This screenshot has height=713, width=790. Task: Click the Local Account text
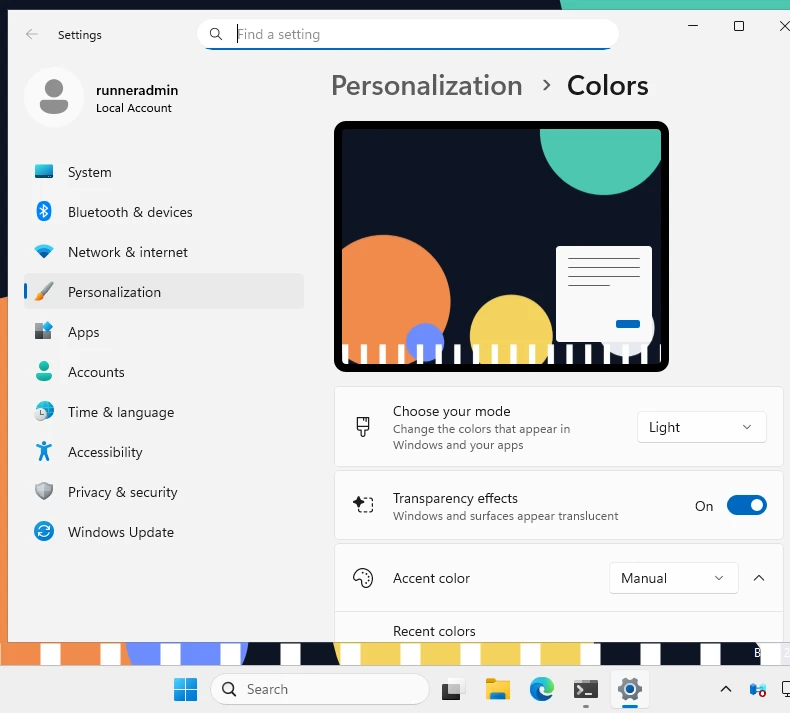(134, 108)
